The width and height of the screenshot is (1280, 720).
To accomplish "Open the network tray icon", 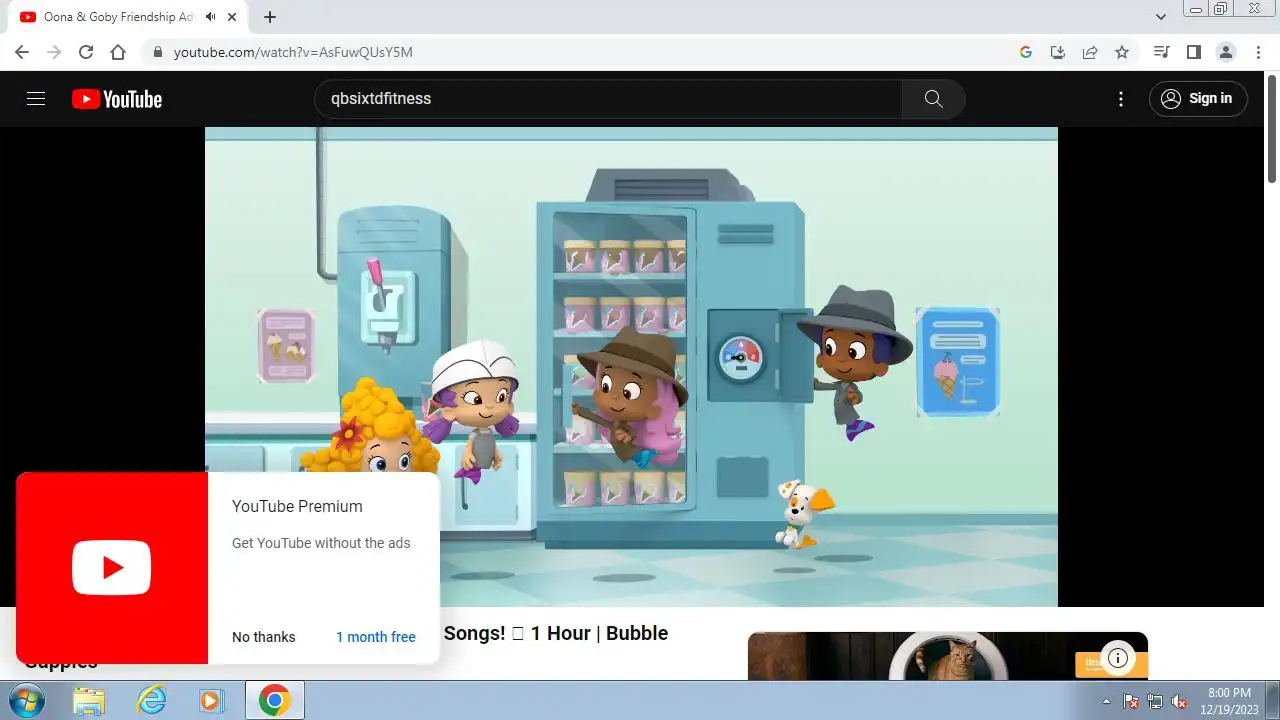I will coord(1155,701).
